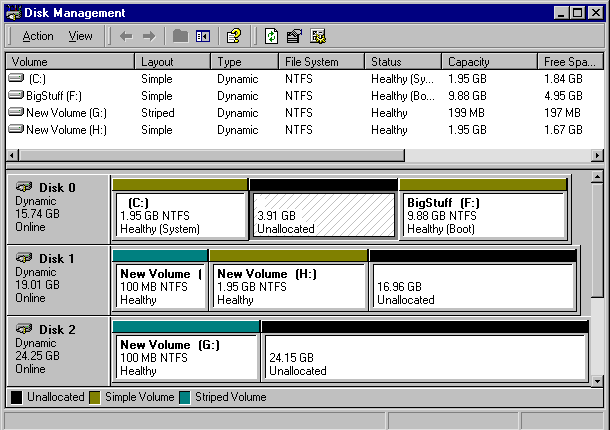The image size is (610, 430).
Task: Toggle the Show/Hide Console Tree icon
Action: tap(203, 36)
